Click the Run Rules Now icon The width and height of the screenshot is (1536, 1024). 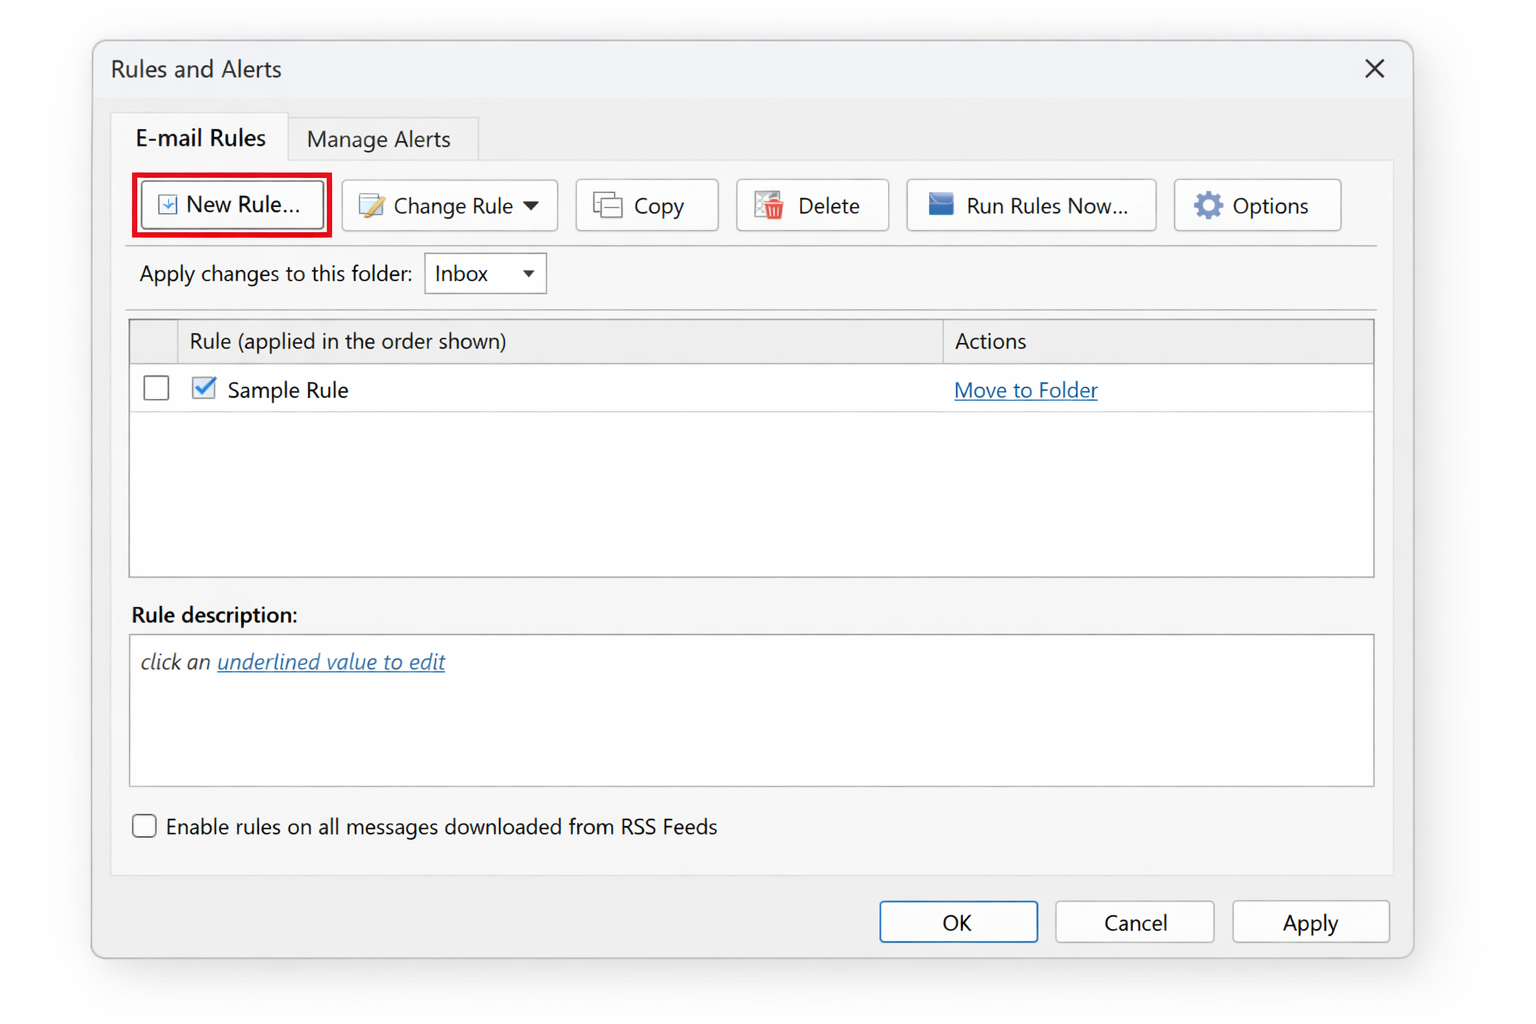pos(940,204)
